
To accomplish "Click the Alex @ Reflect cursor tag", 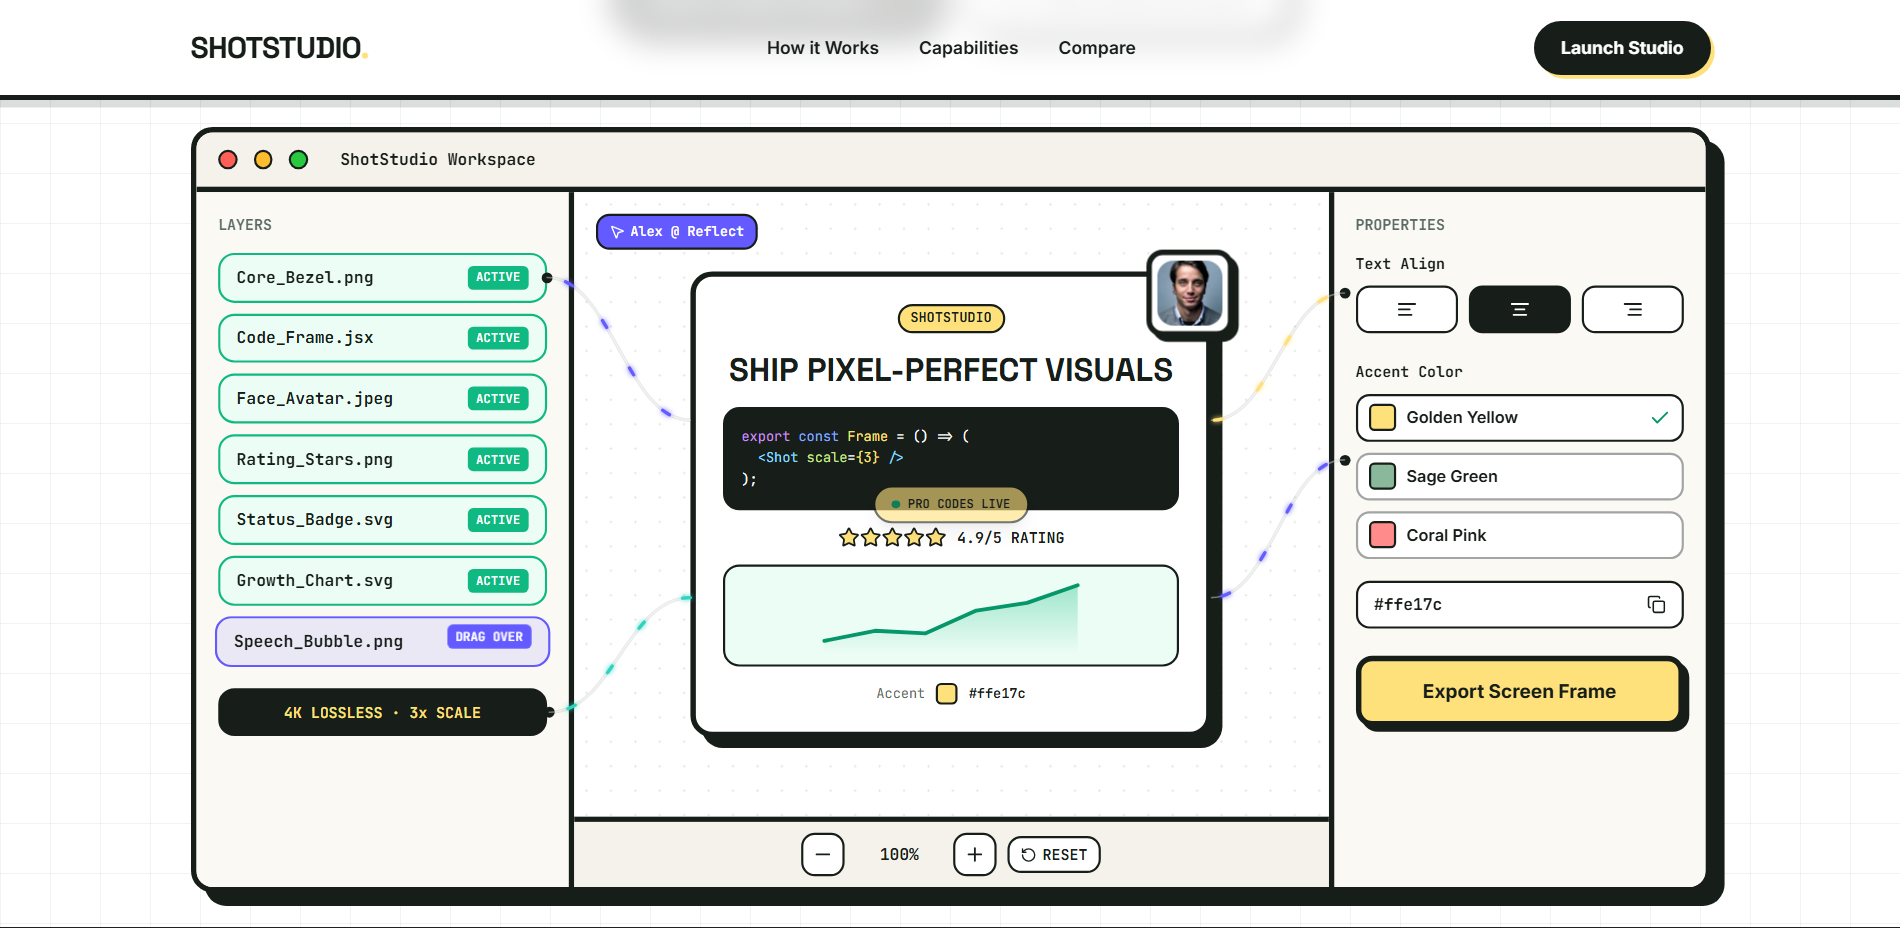I will 677,232.
